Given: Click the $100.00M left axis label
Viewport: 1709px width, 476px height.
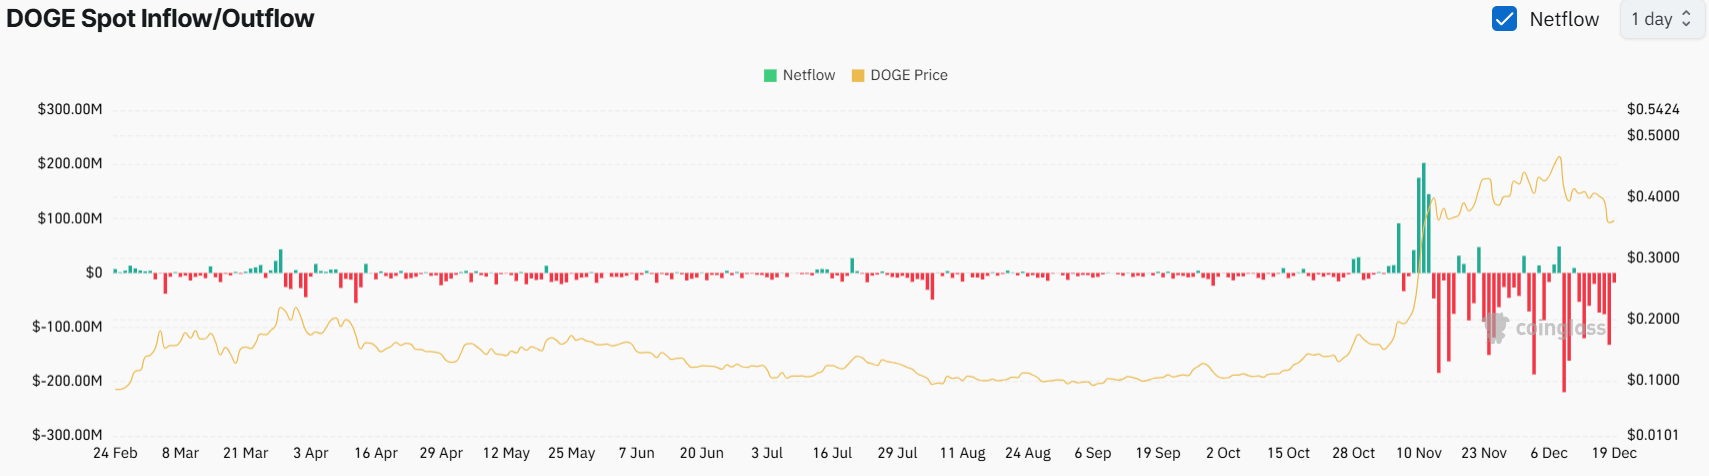Looking at the screenshot, I should click(70, 218).
